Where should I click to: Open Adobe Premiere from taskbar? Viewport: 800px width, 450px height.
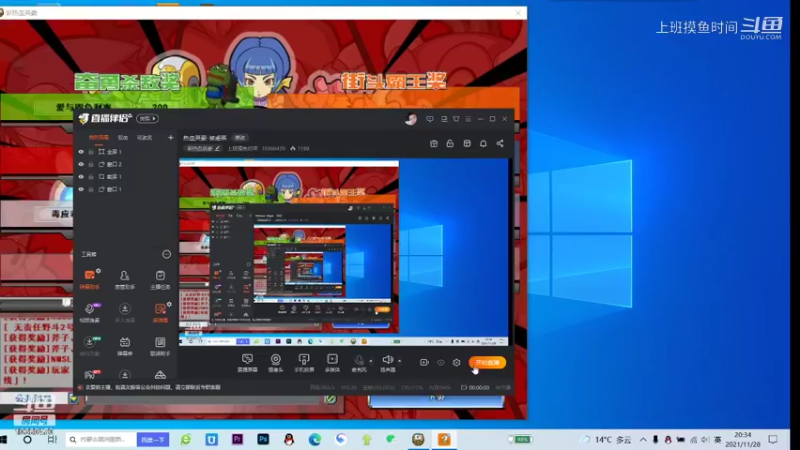click(x=237, y=439)
